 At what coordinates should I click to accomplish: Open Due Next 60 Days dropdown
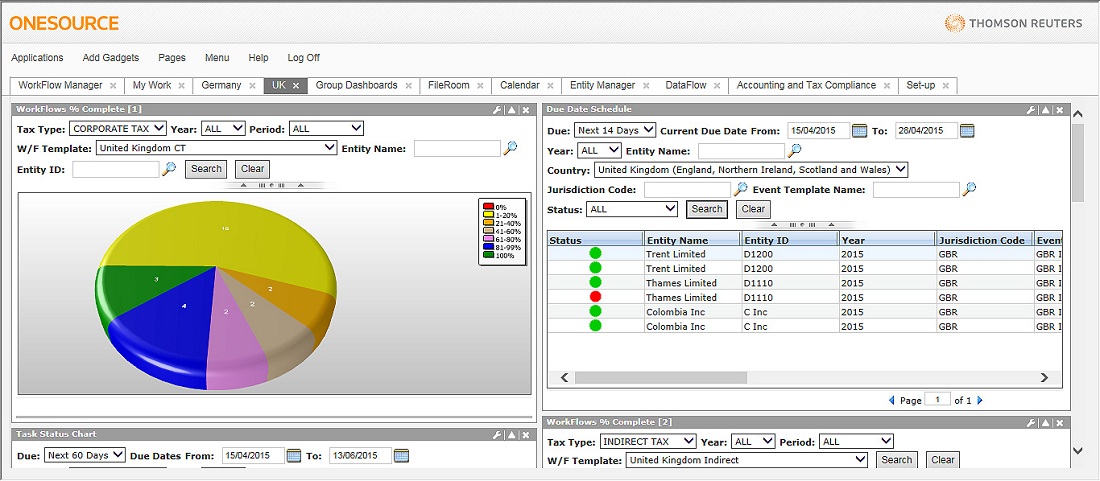pyautogui.click(x=84, y=455)
